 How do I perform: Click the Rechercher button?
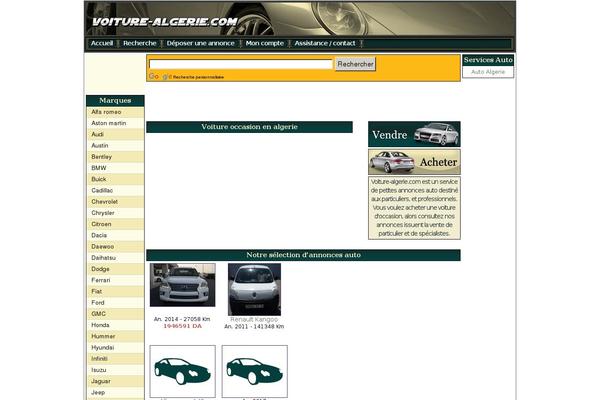coord(355,64)
